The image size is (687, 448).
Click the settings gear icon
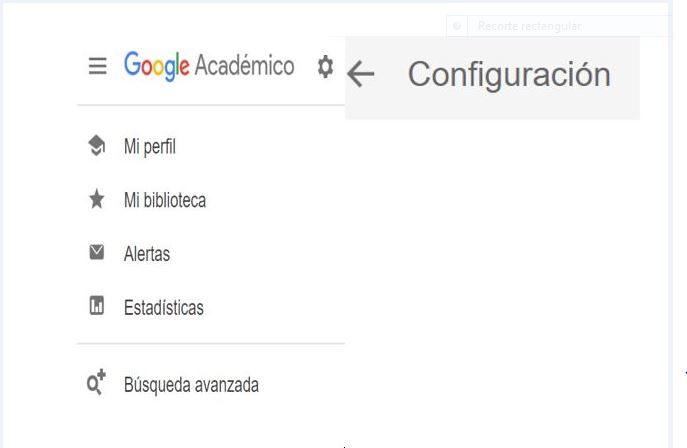point(325,67)
